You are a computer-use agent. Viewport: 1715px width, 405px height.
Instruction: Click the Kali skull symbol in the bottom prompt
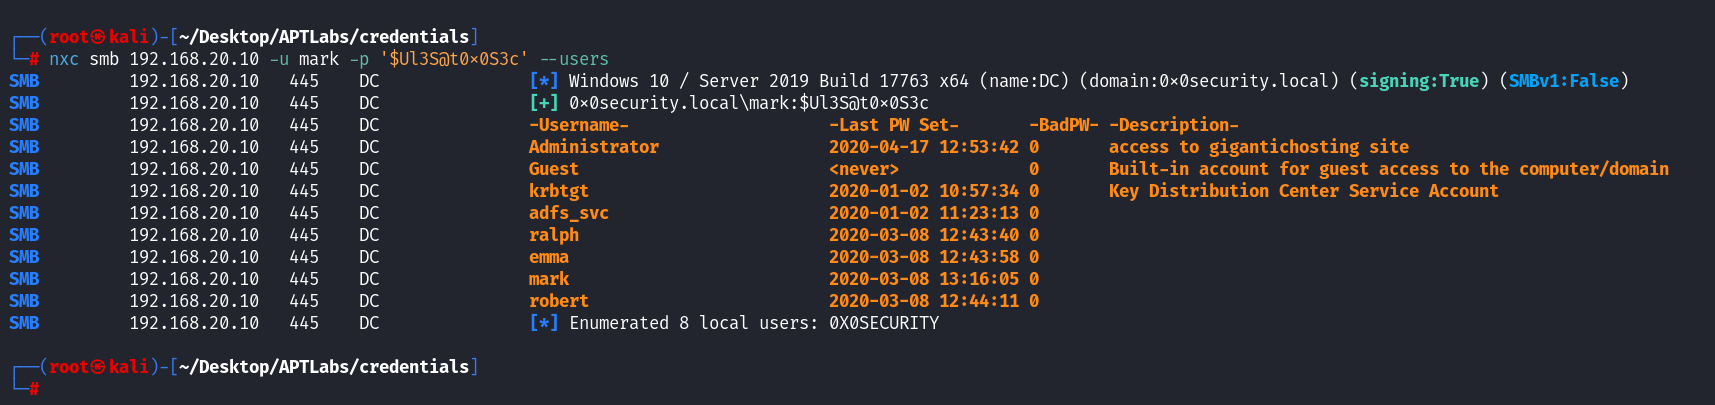point(98,367)
